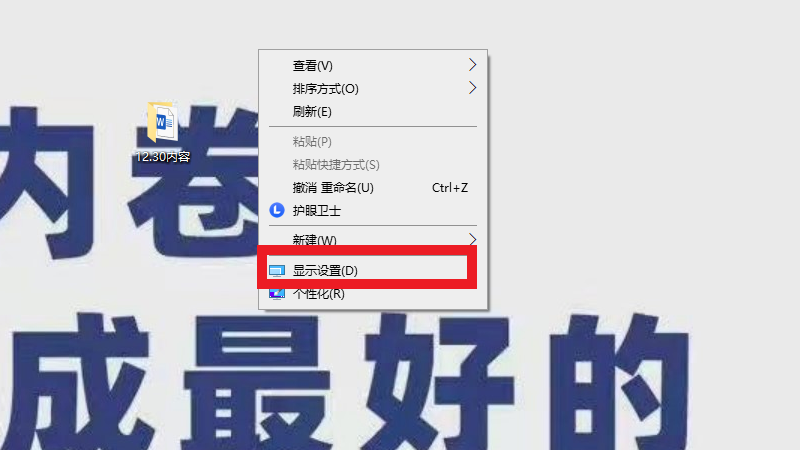Click the greyed 粘贴(P) entry
800x450 pixels.
(373, 141)
